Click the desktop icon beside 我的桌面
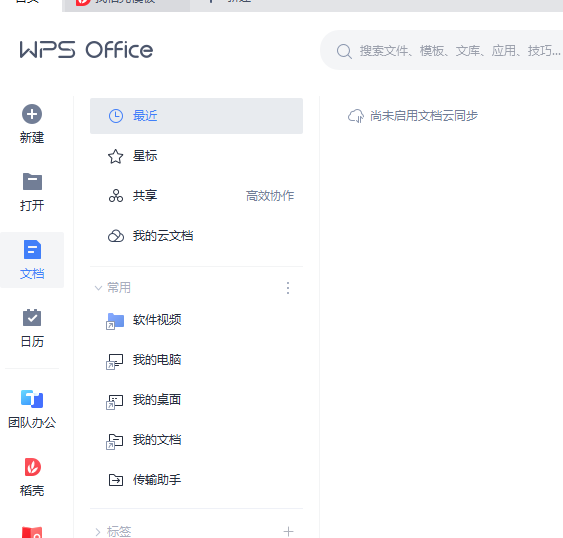Screen dimensions: 563x538 [115, 402]
